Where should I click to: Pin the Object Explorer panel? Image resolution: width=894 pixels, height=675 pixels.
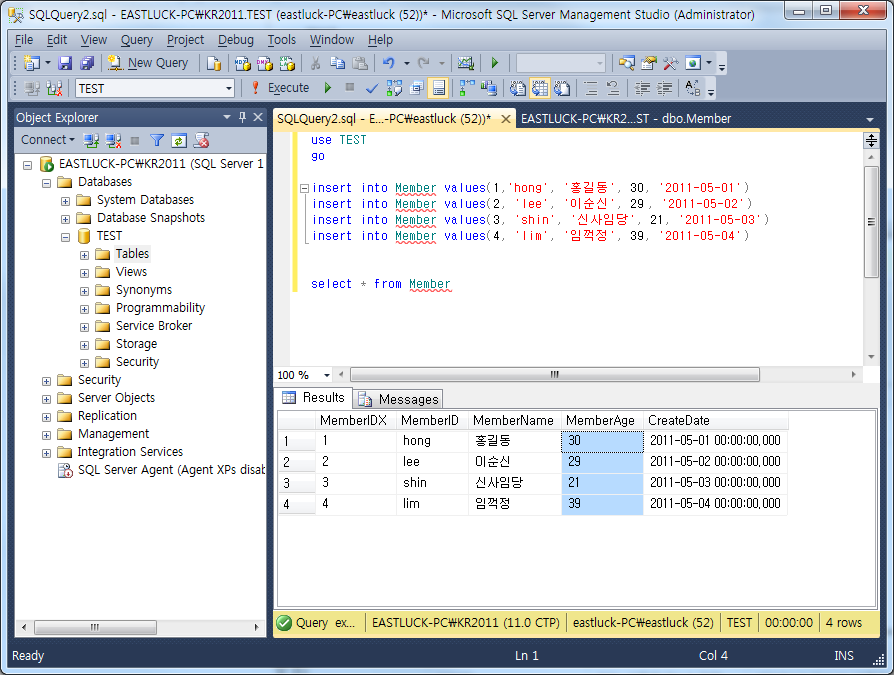pyautogui.click(x=242, y=117)
